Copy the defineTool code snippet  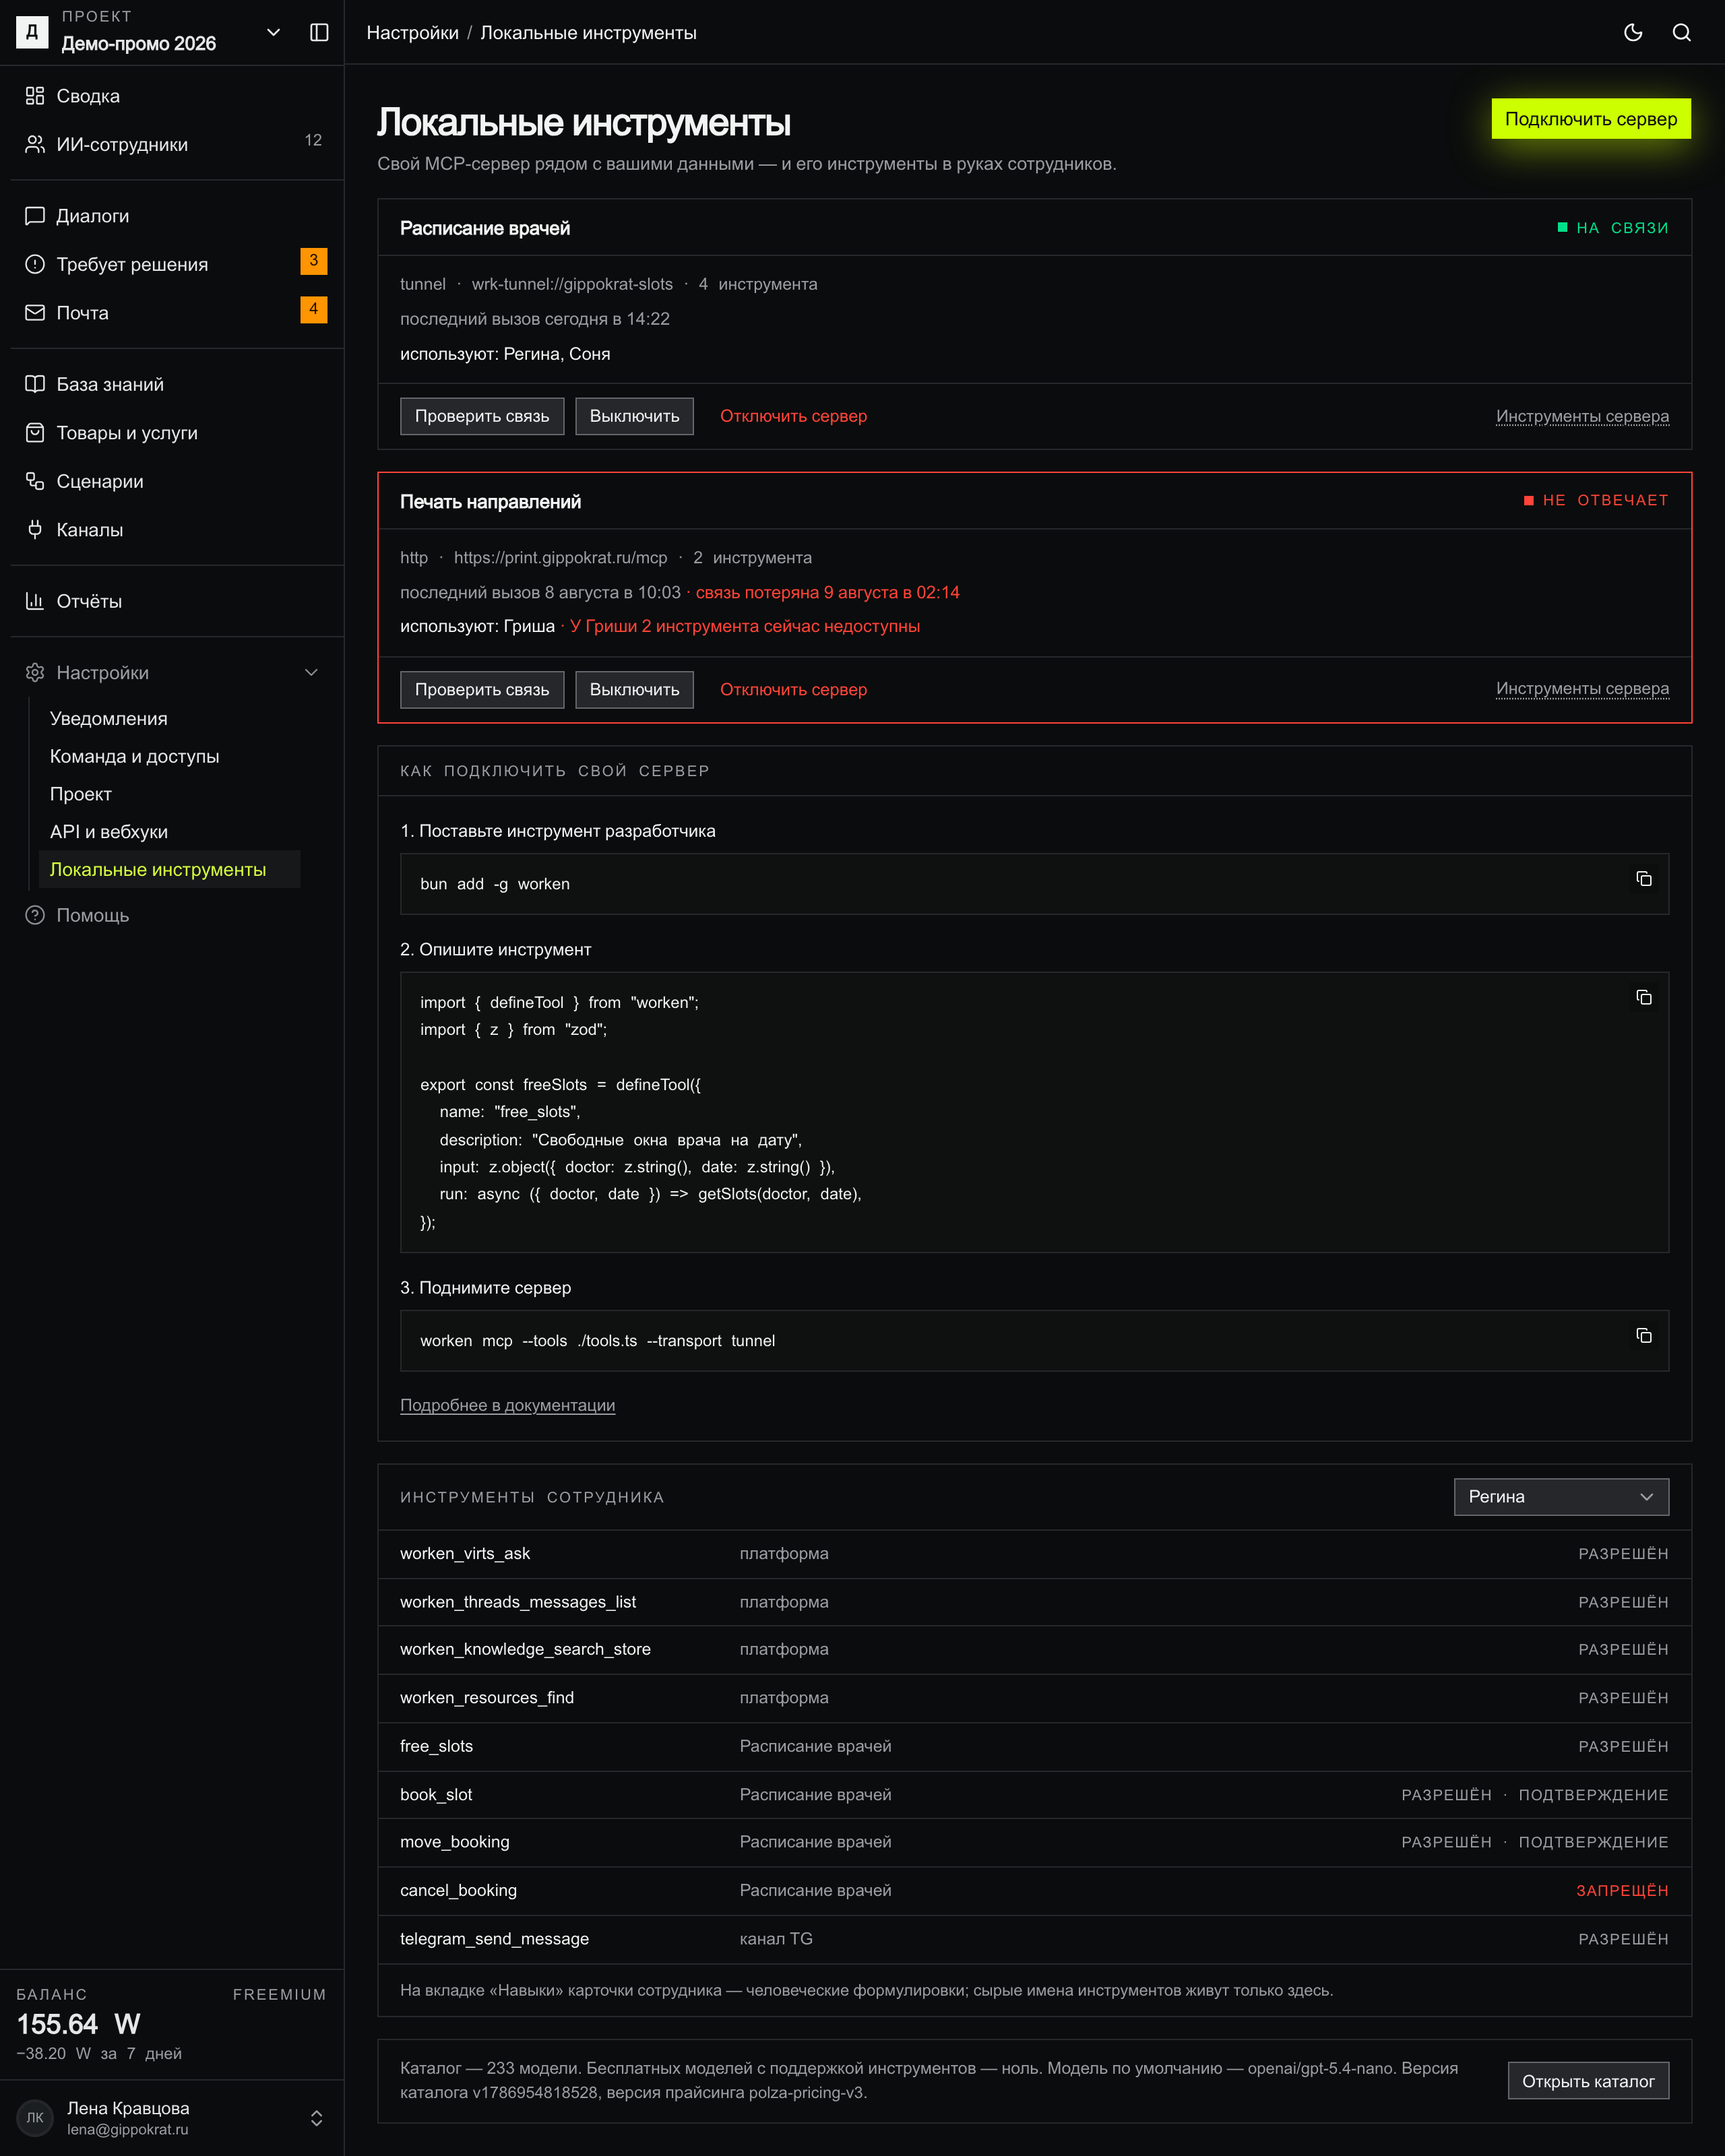point(1643,998)
